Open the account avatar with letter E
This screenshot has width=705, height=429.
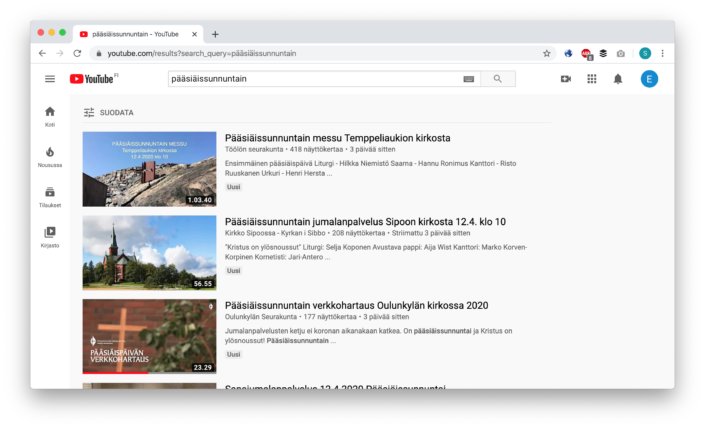649,79
